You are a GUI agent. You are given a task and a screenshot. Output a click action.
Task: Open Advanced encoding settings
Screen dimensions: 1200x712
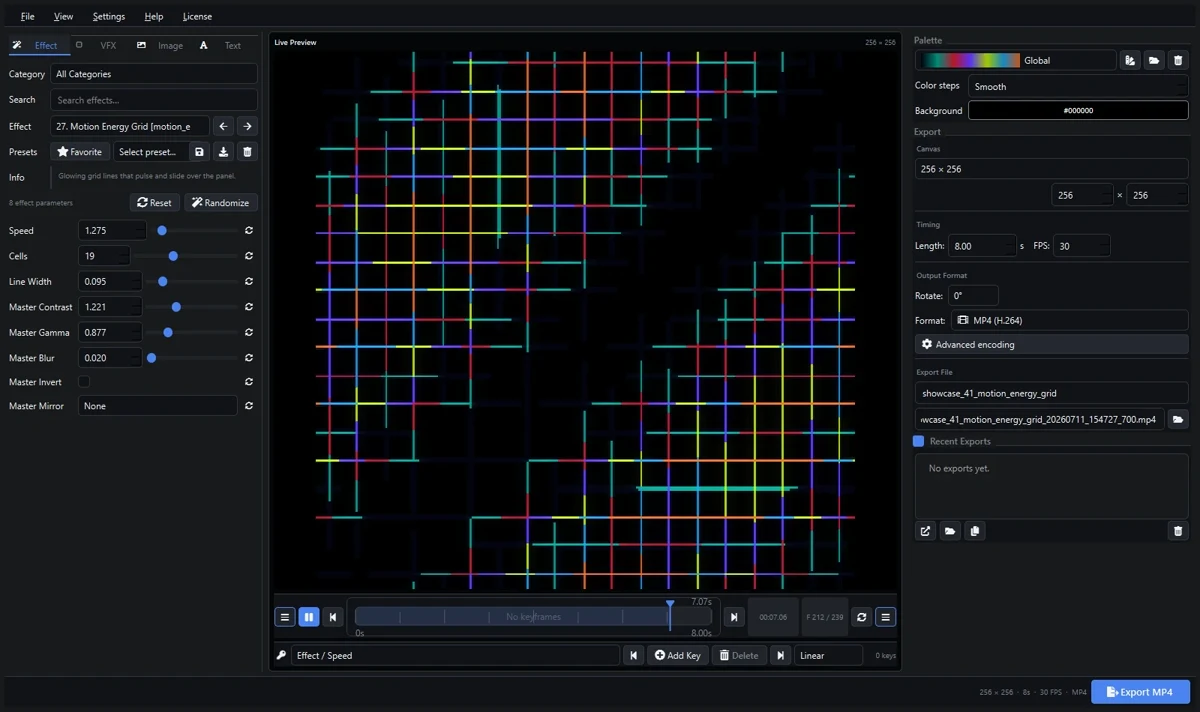[1051, 344]
